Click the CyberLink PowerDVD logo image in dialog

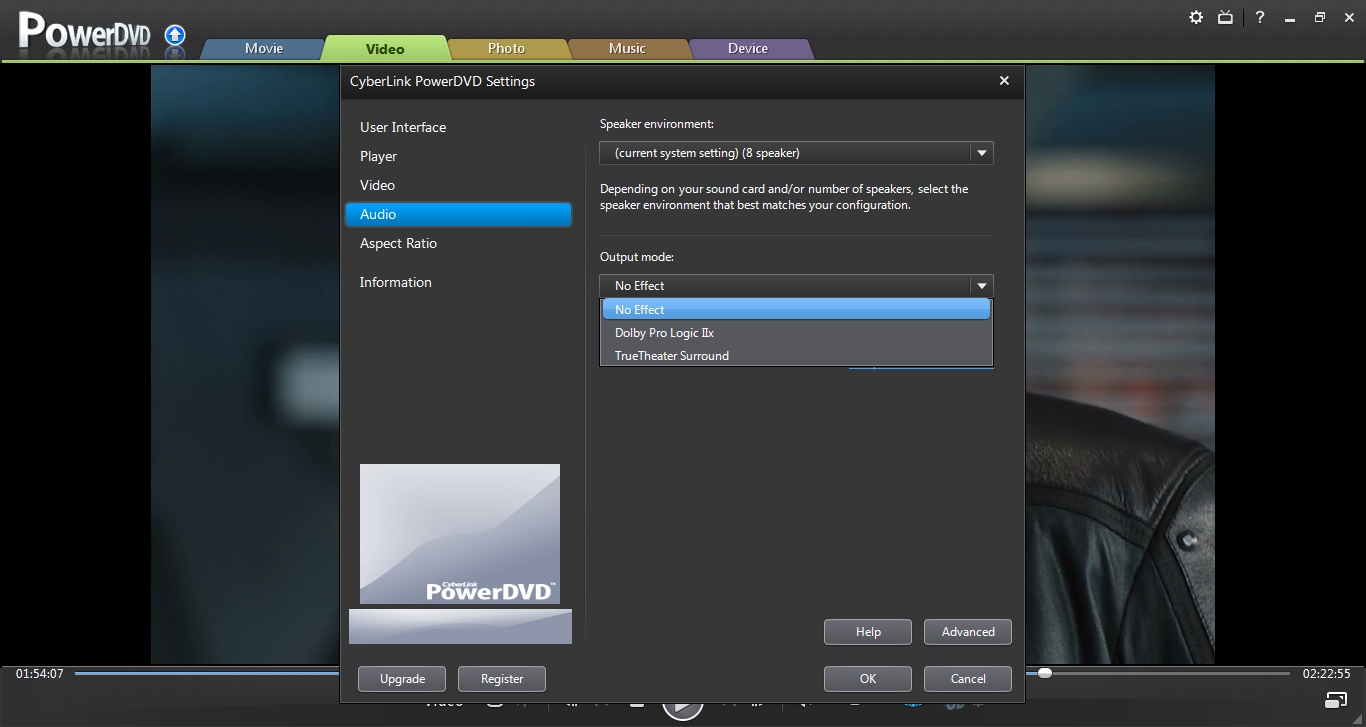point(460,534)
